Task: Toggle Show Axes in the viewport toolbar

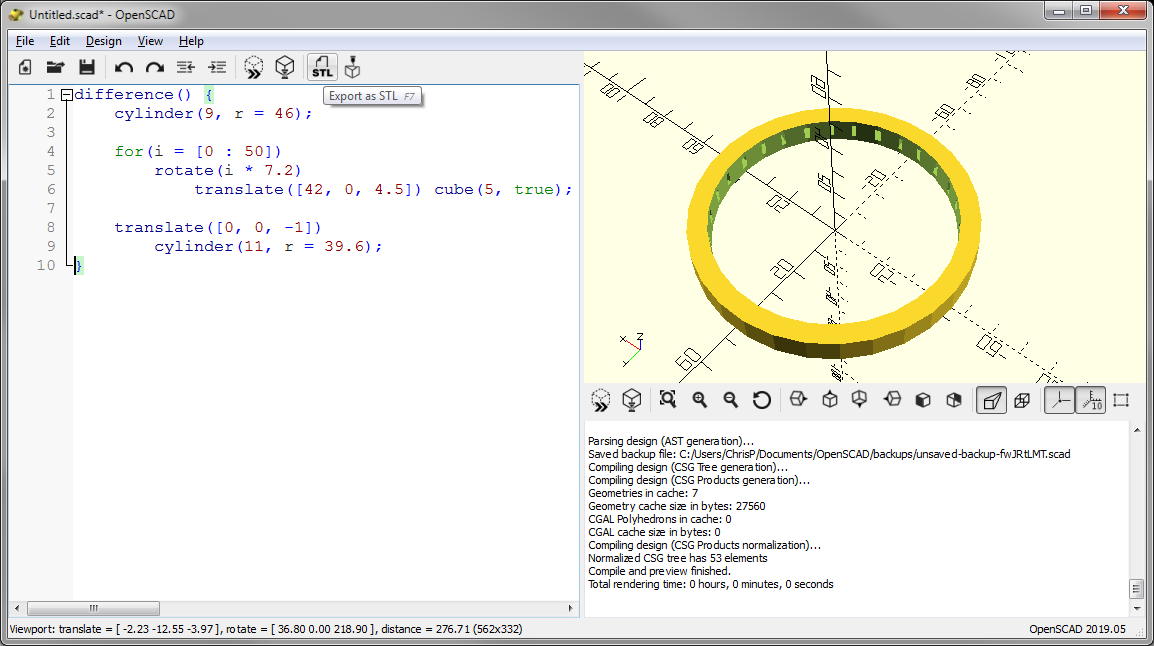Action: (x=1059, y=400)
